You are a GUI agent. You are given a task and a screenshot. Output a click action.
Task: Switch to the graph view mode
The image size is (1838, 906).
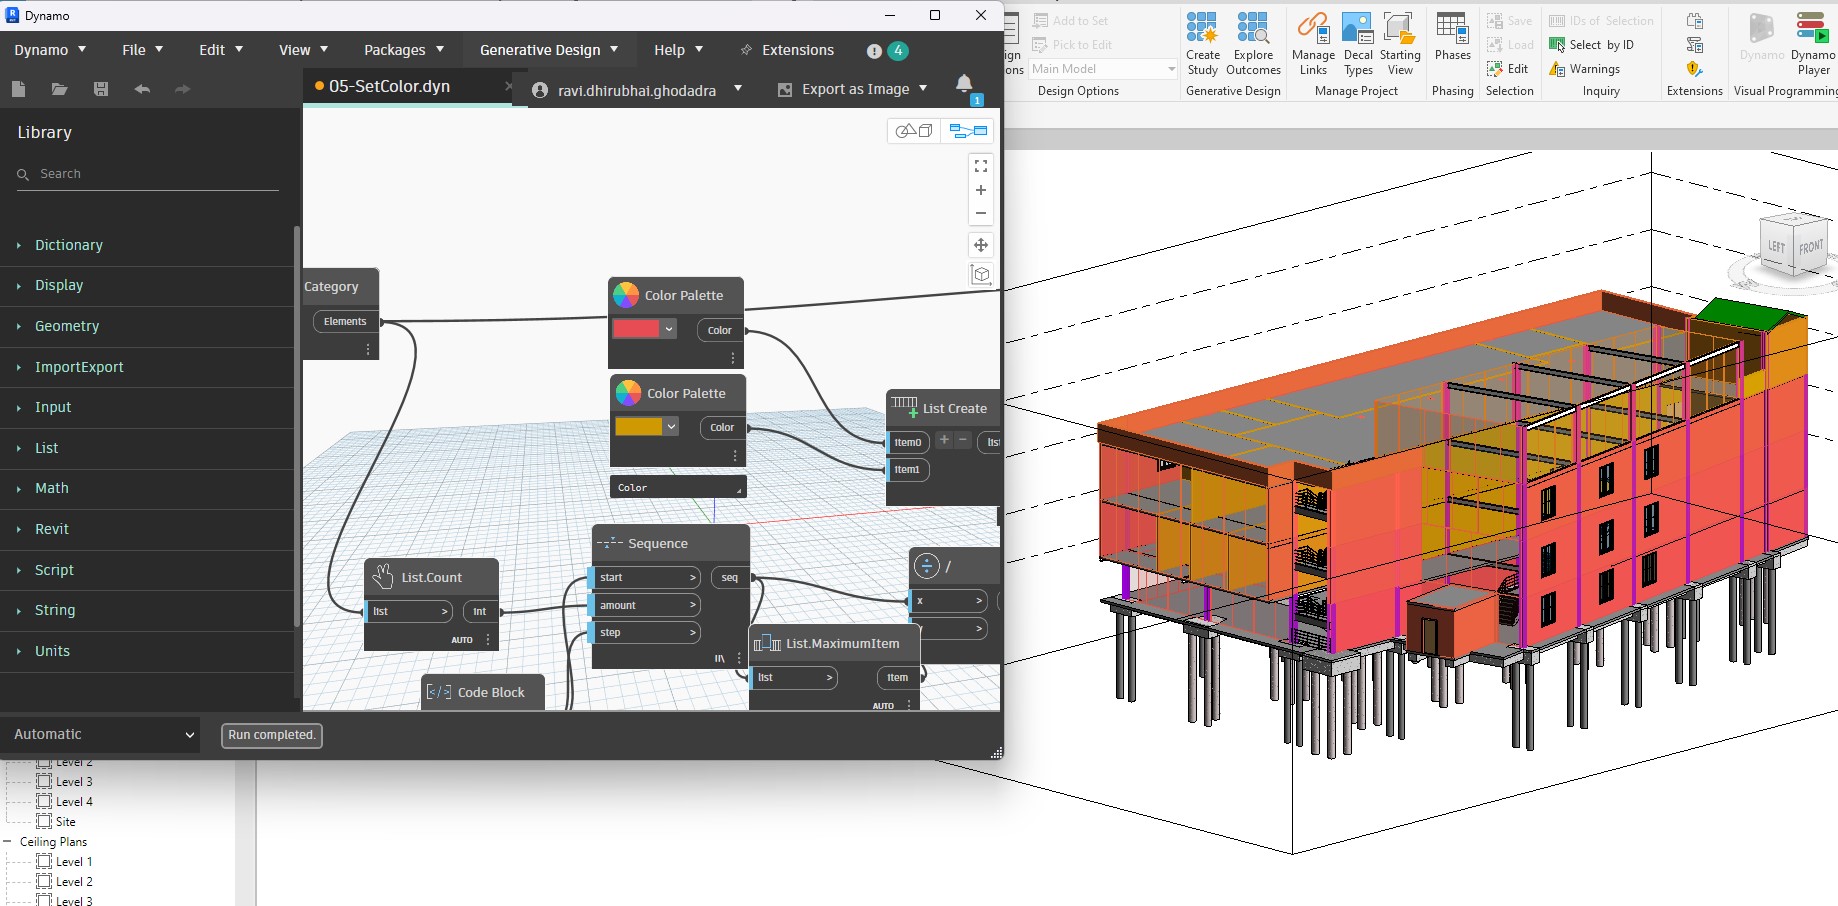tap(967, 131)
